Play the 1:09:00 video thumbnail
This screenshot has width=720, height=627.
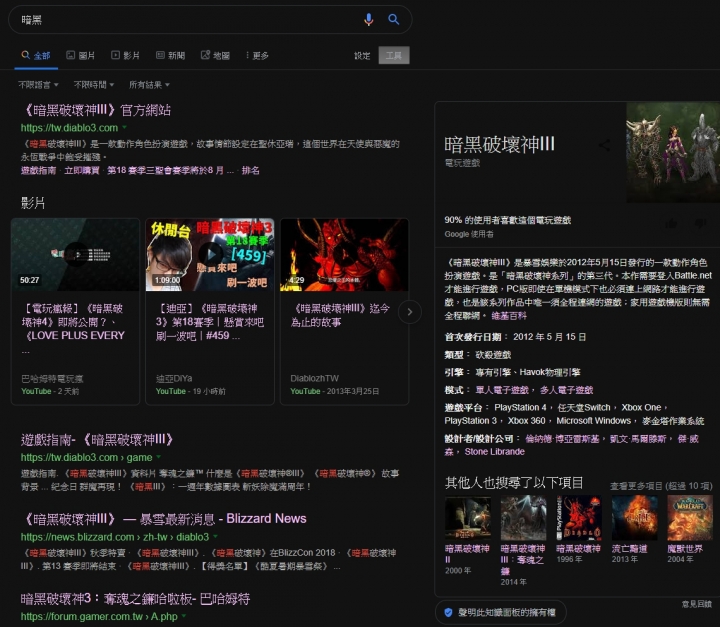tap(210, 254)
